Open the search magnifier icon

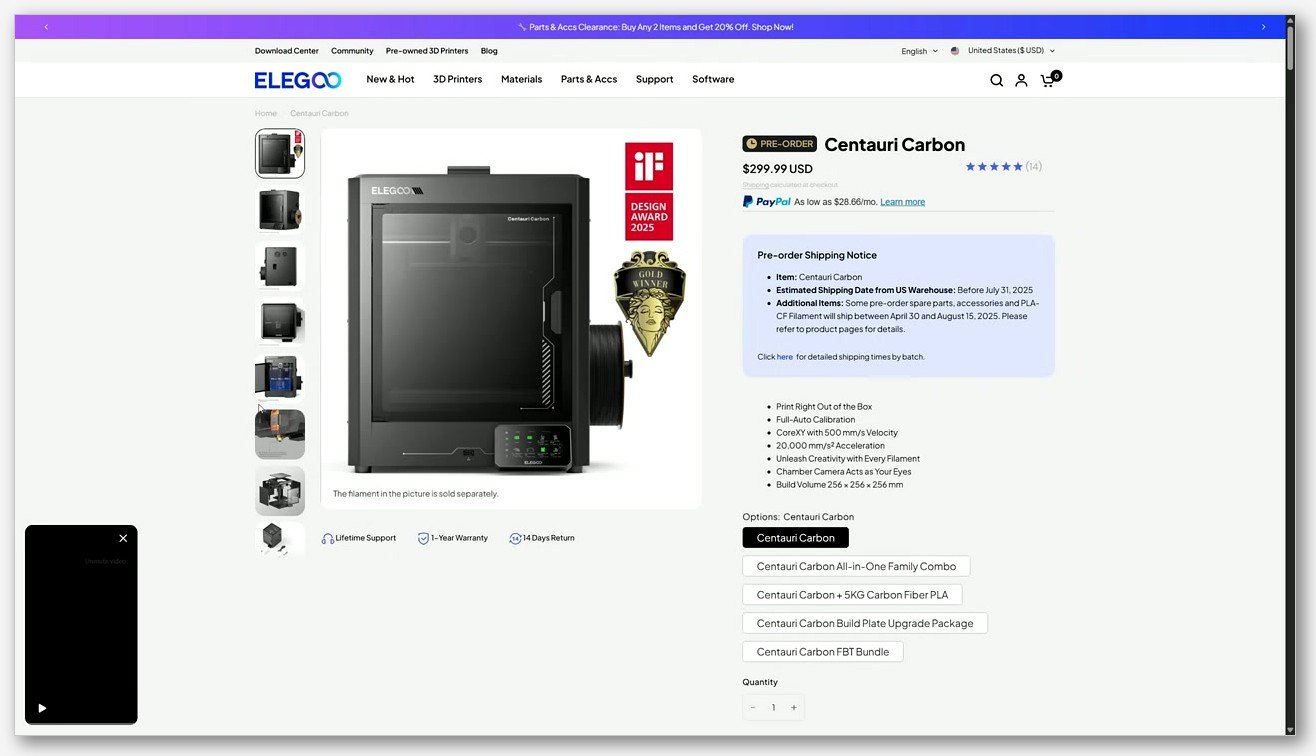[x=996, y=80]
